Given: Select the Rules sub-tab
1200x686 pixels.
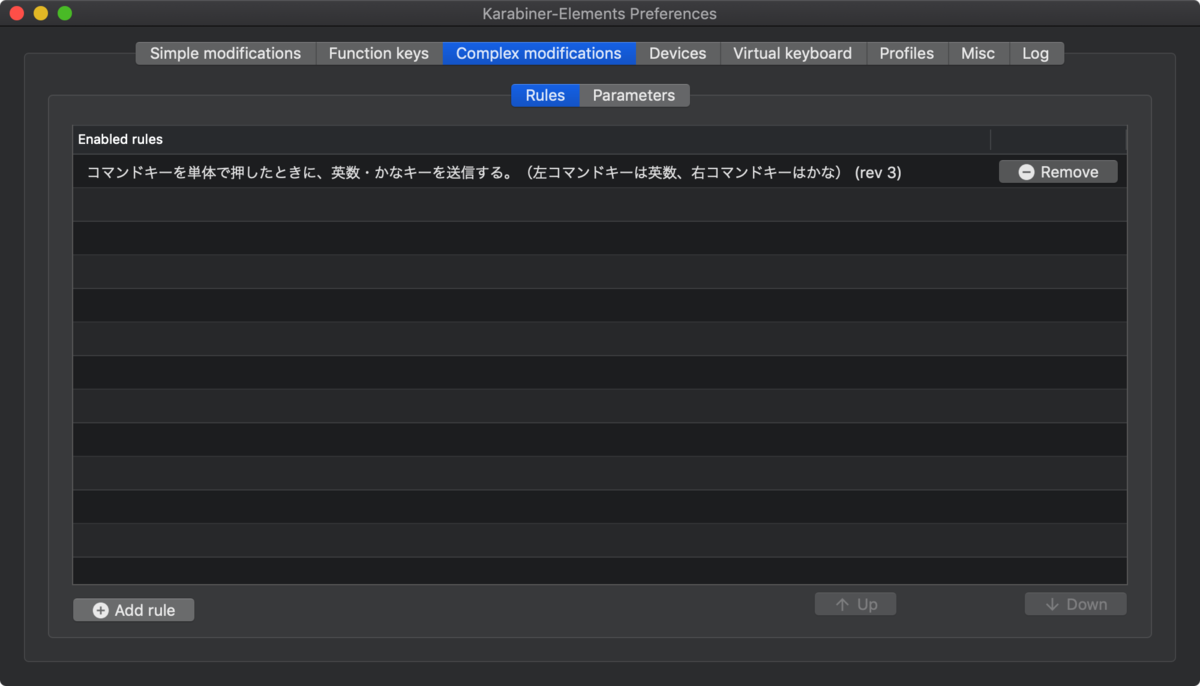Looking at the screenshot, I should tap(545, 95).
